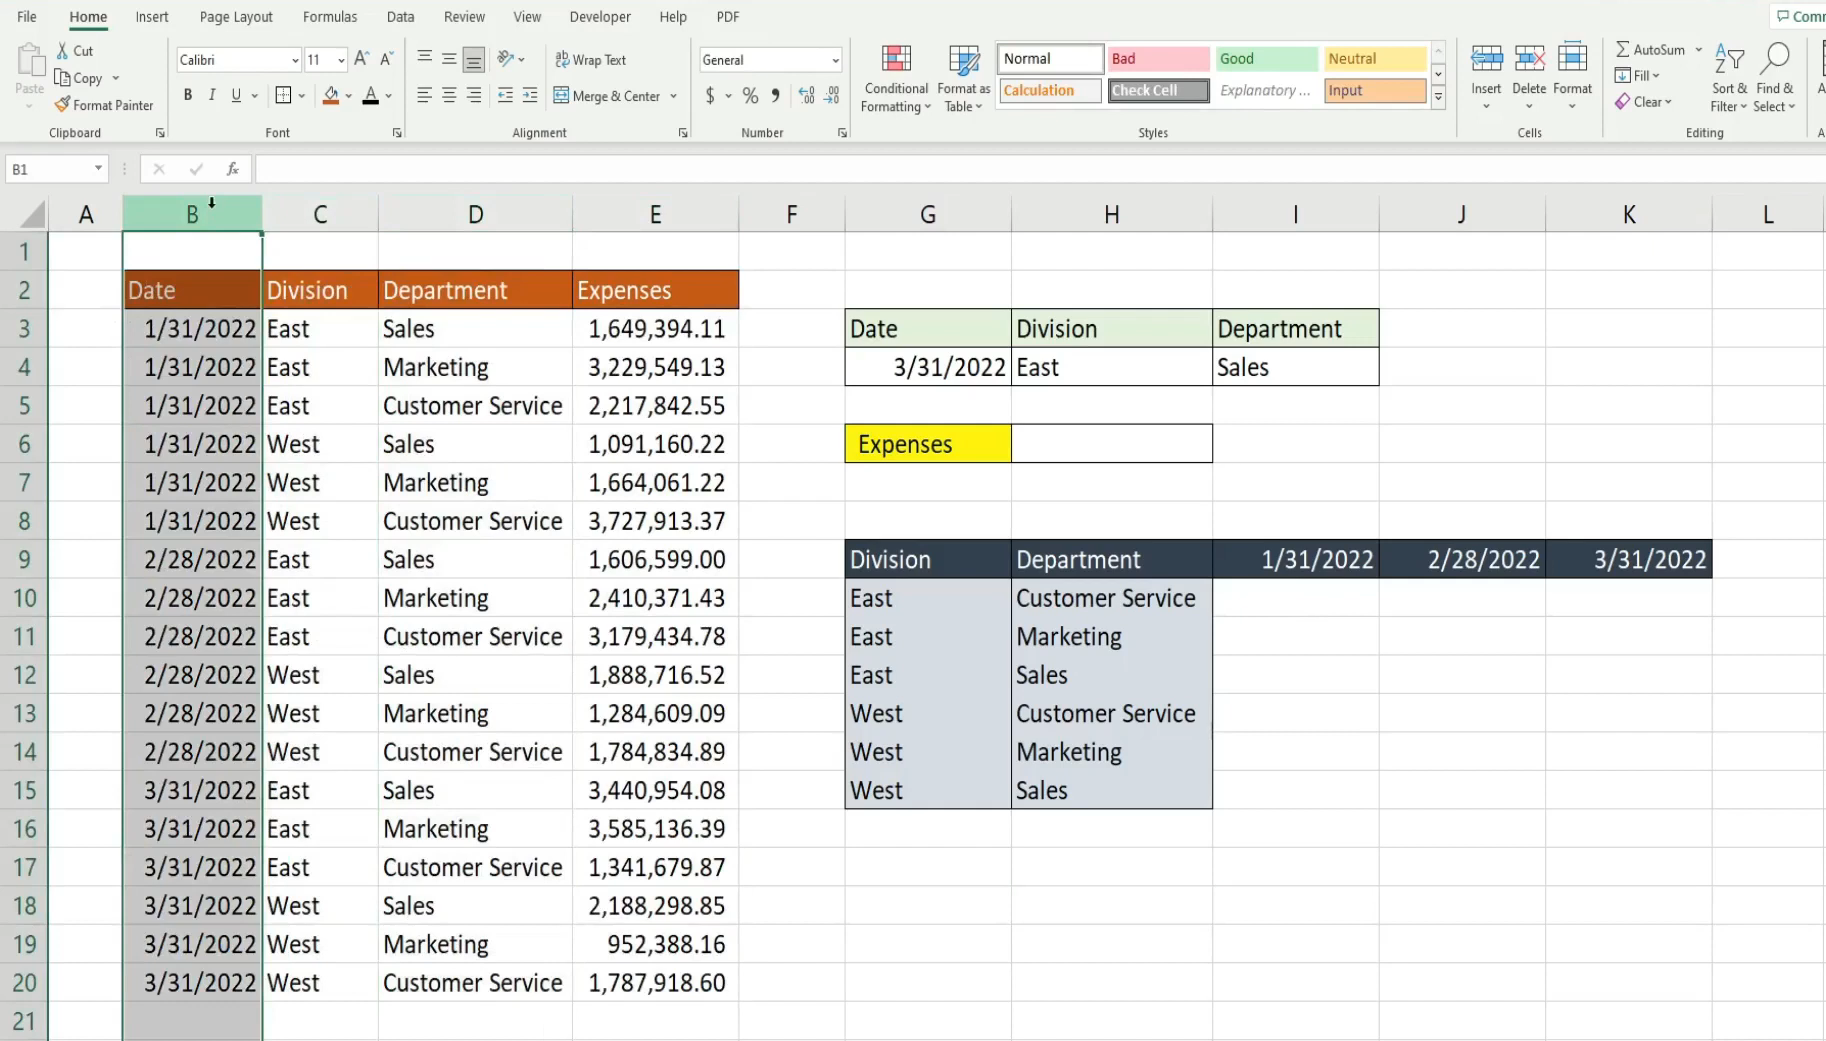Screen dimensions: 1826x1041
Task: Click the Paste clipboard icon
Action: click(29, 60)
